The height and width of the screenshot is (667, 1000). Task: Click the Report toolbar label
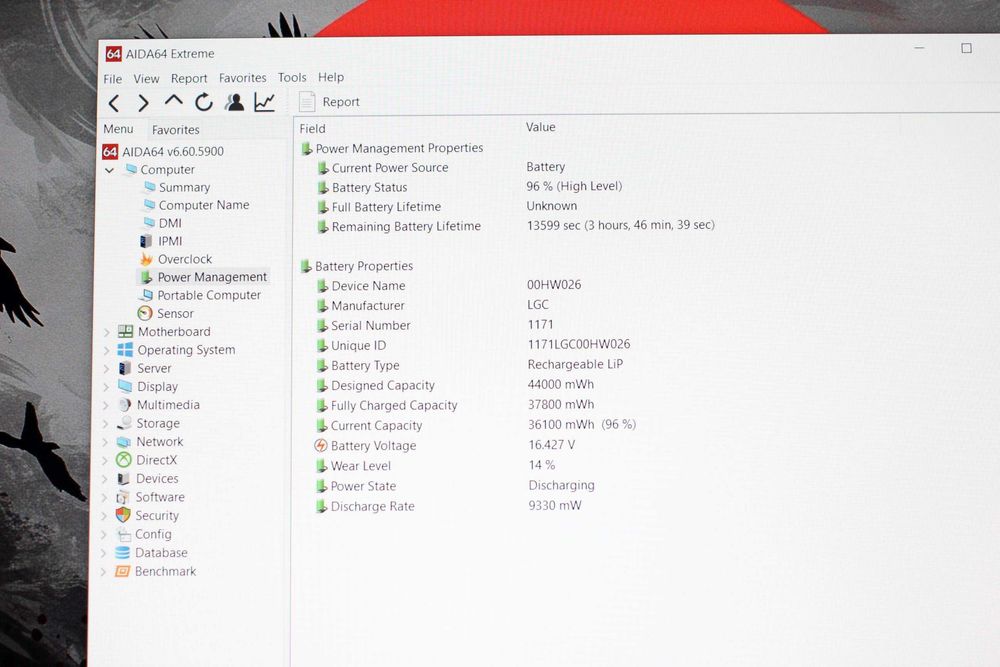pyautogui.click(x=341, y=102)
